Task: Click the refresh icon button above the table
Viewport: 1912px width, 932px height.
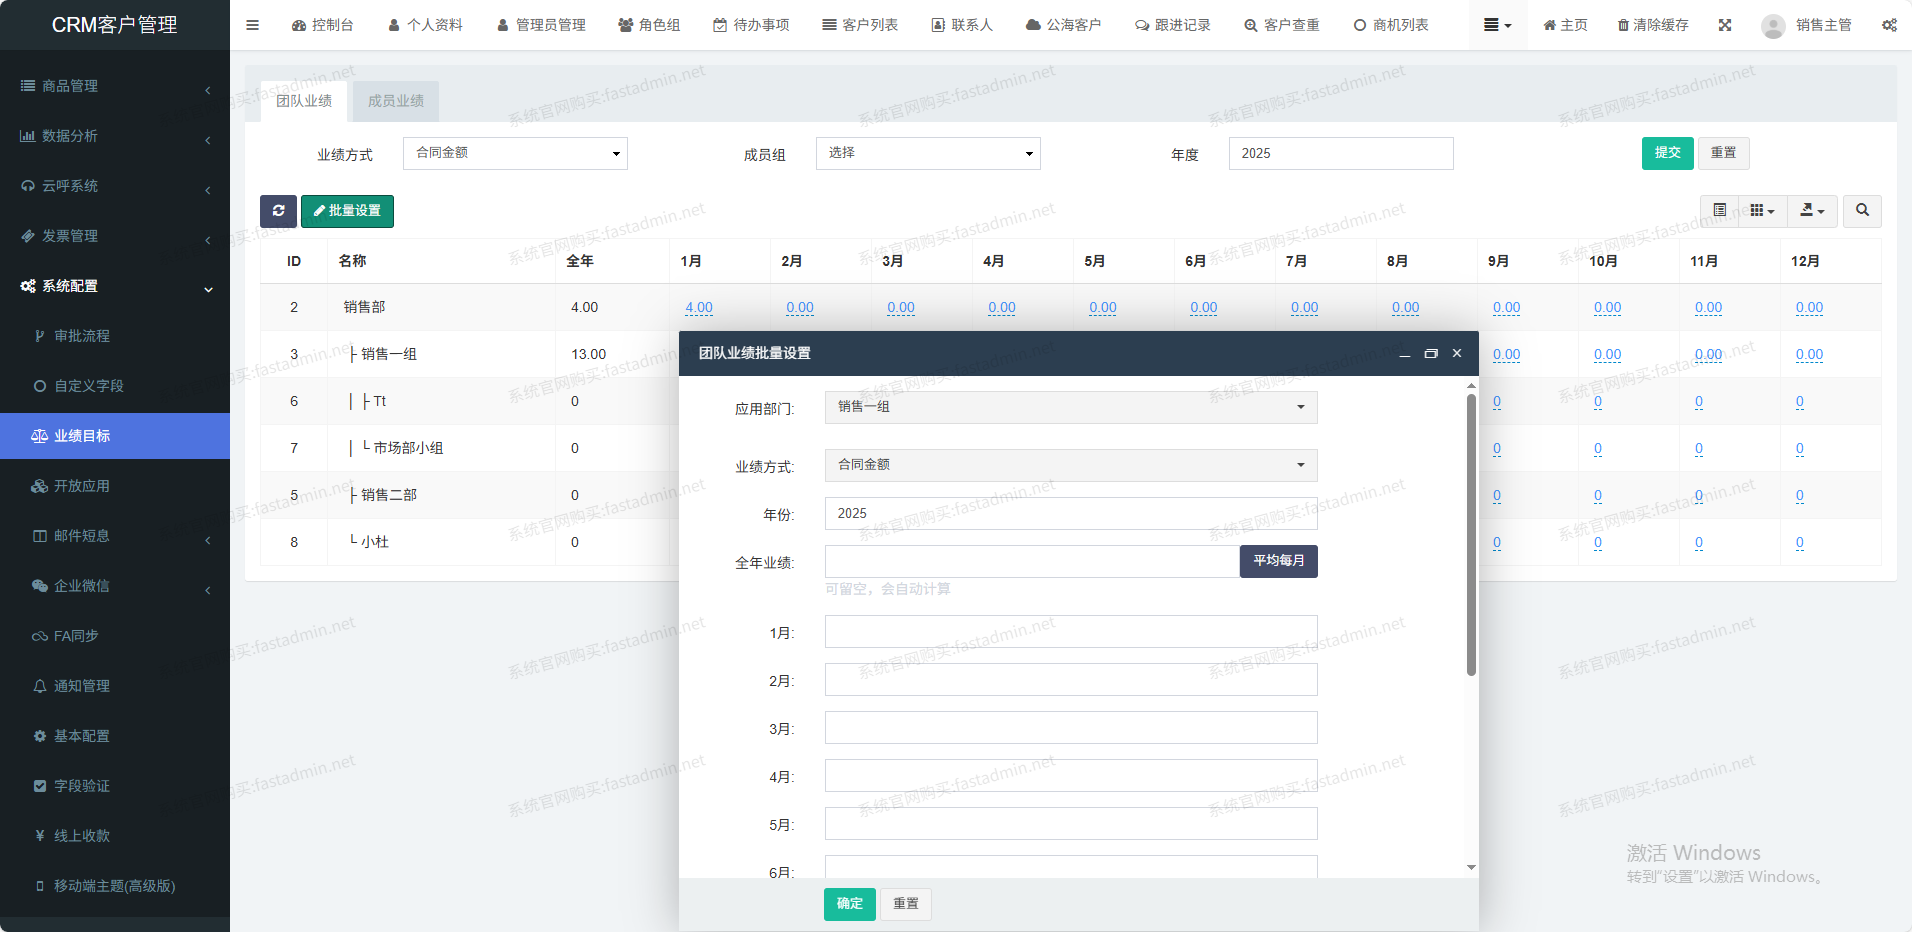Action: tap(278, 211)
